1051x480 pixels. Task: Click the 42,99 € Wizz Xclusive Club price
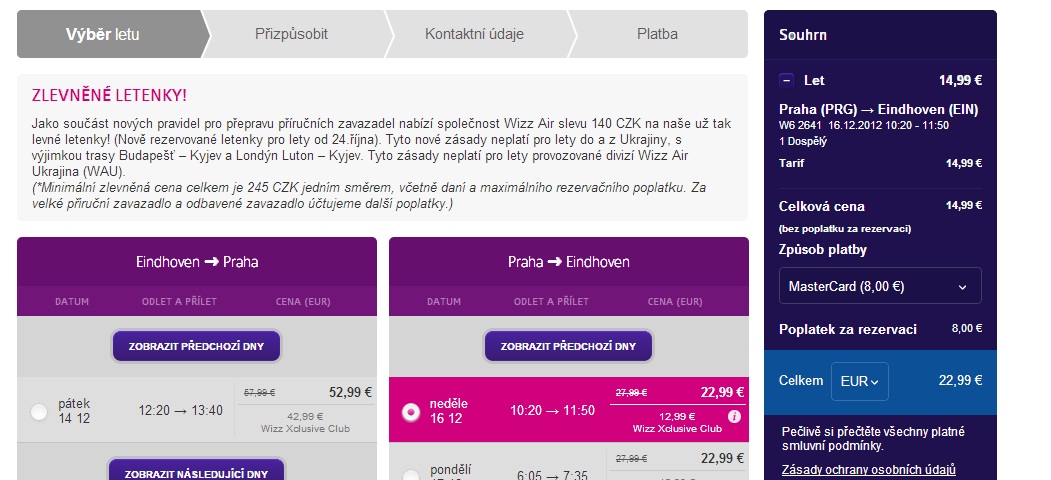(x=306, y=416)
